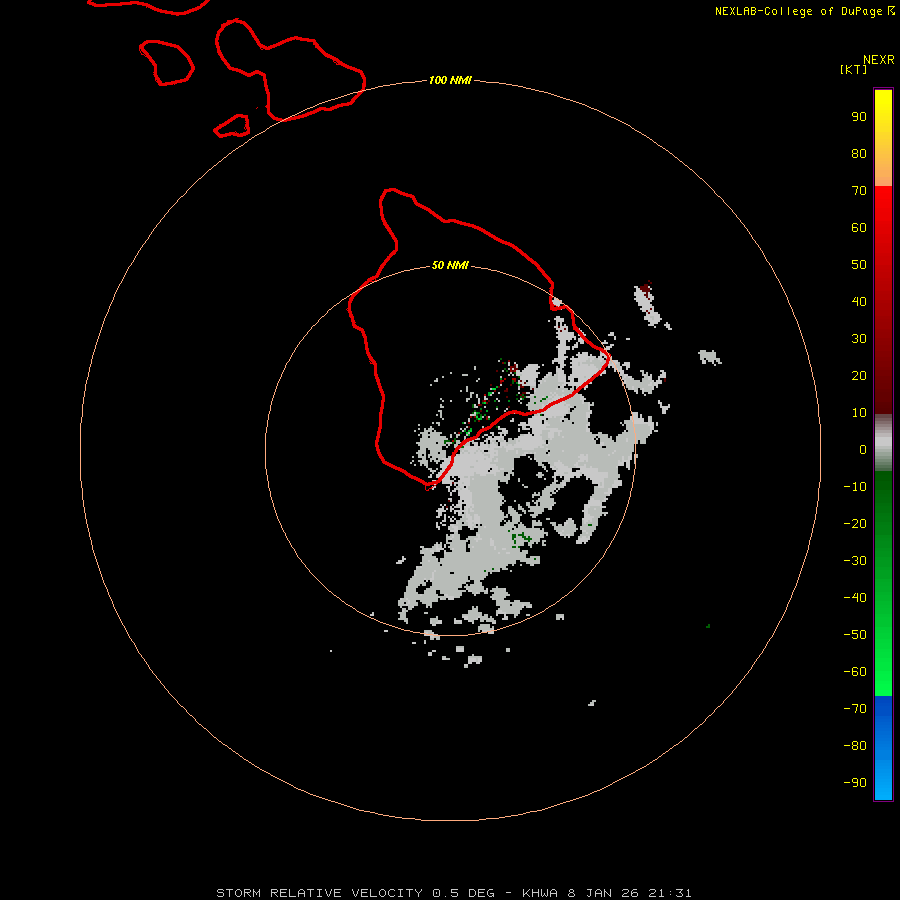Click the "50 NMI" range ring label
900x900 pixels.
450,265
